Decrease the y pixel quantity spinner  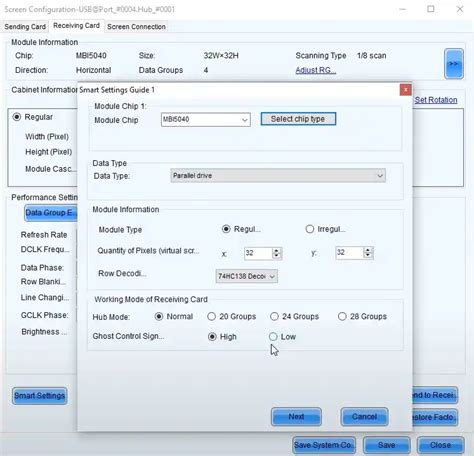click(x=367, y=255)
